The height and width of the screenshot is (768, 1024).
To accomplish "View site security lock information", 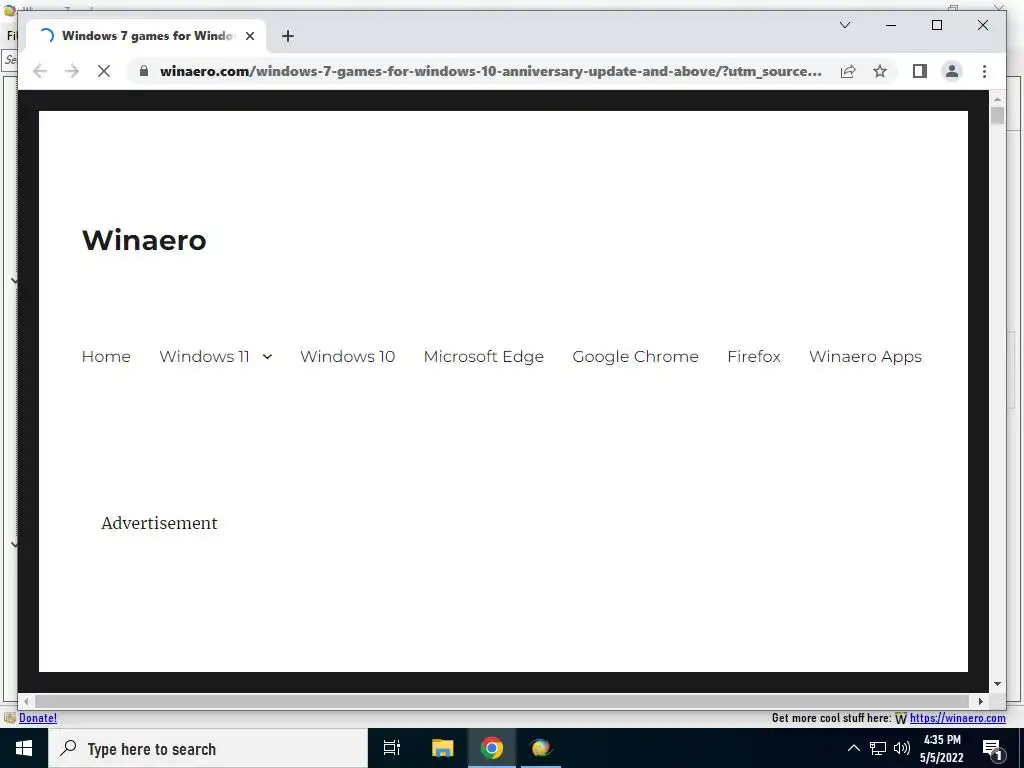I will coord(144,71).
